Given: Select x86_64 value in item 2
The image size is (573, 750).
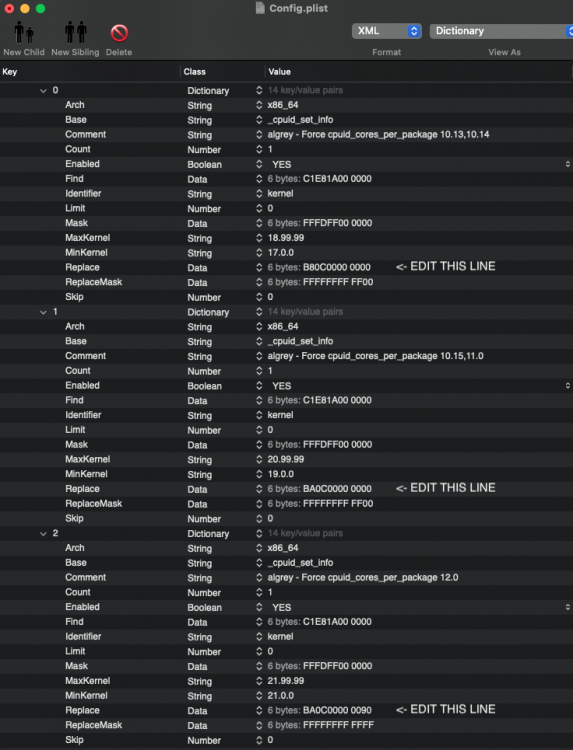Looking at the screenshot, I should tap(283, 548).
